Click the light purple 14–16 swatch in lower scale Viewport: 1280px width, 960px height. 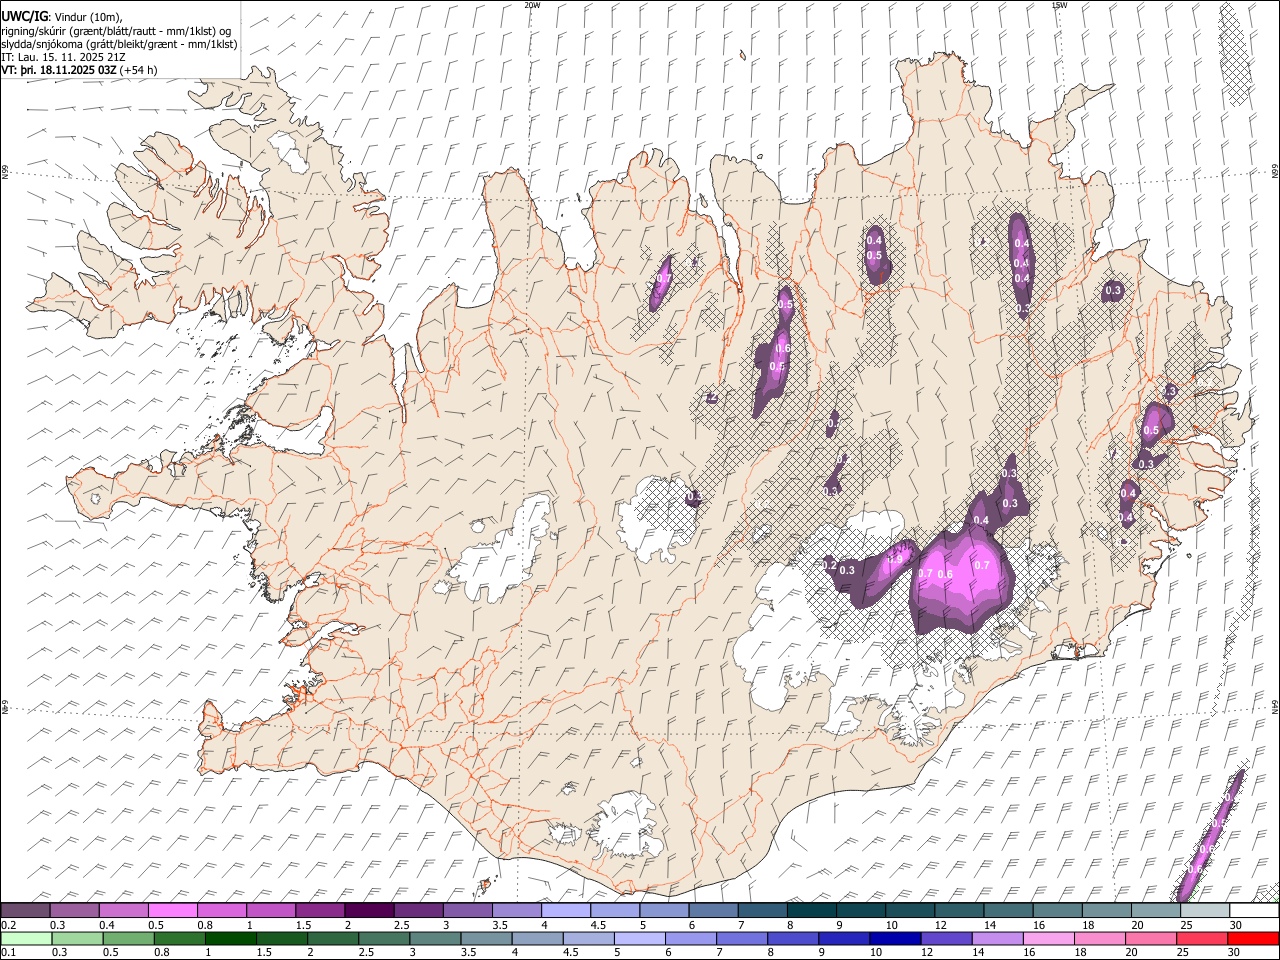pos(996,939)
